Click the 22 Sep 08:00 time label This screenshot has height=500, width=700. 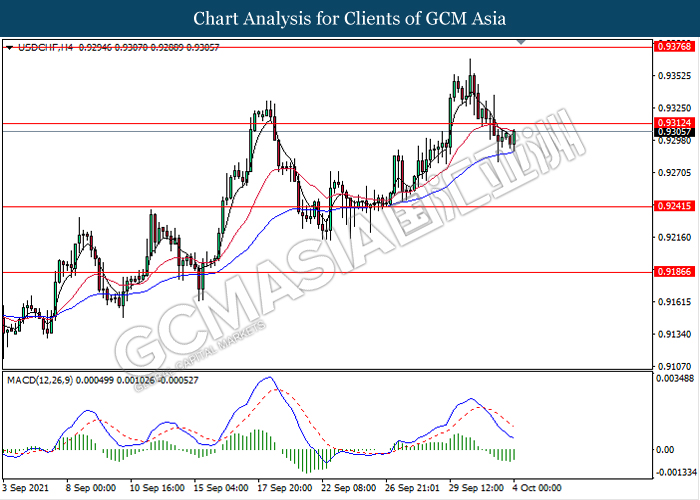348,488
